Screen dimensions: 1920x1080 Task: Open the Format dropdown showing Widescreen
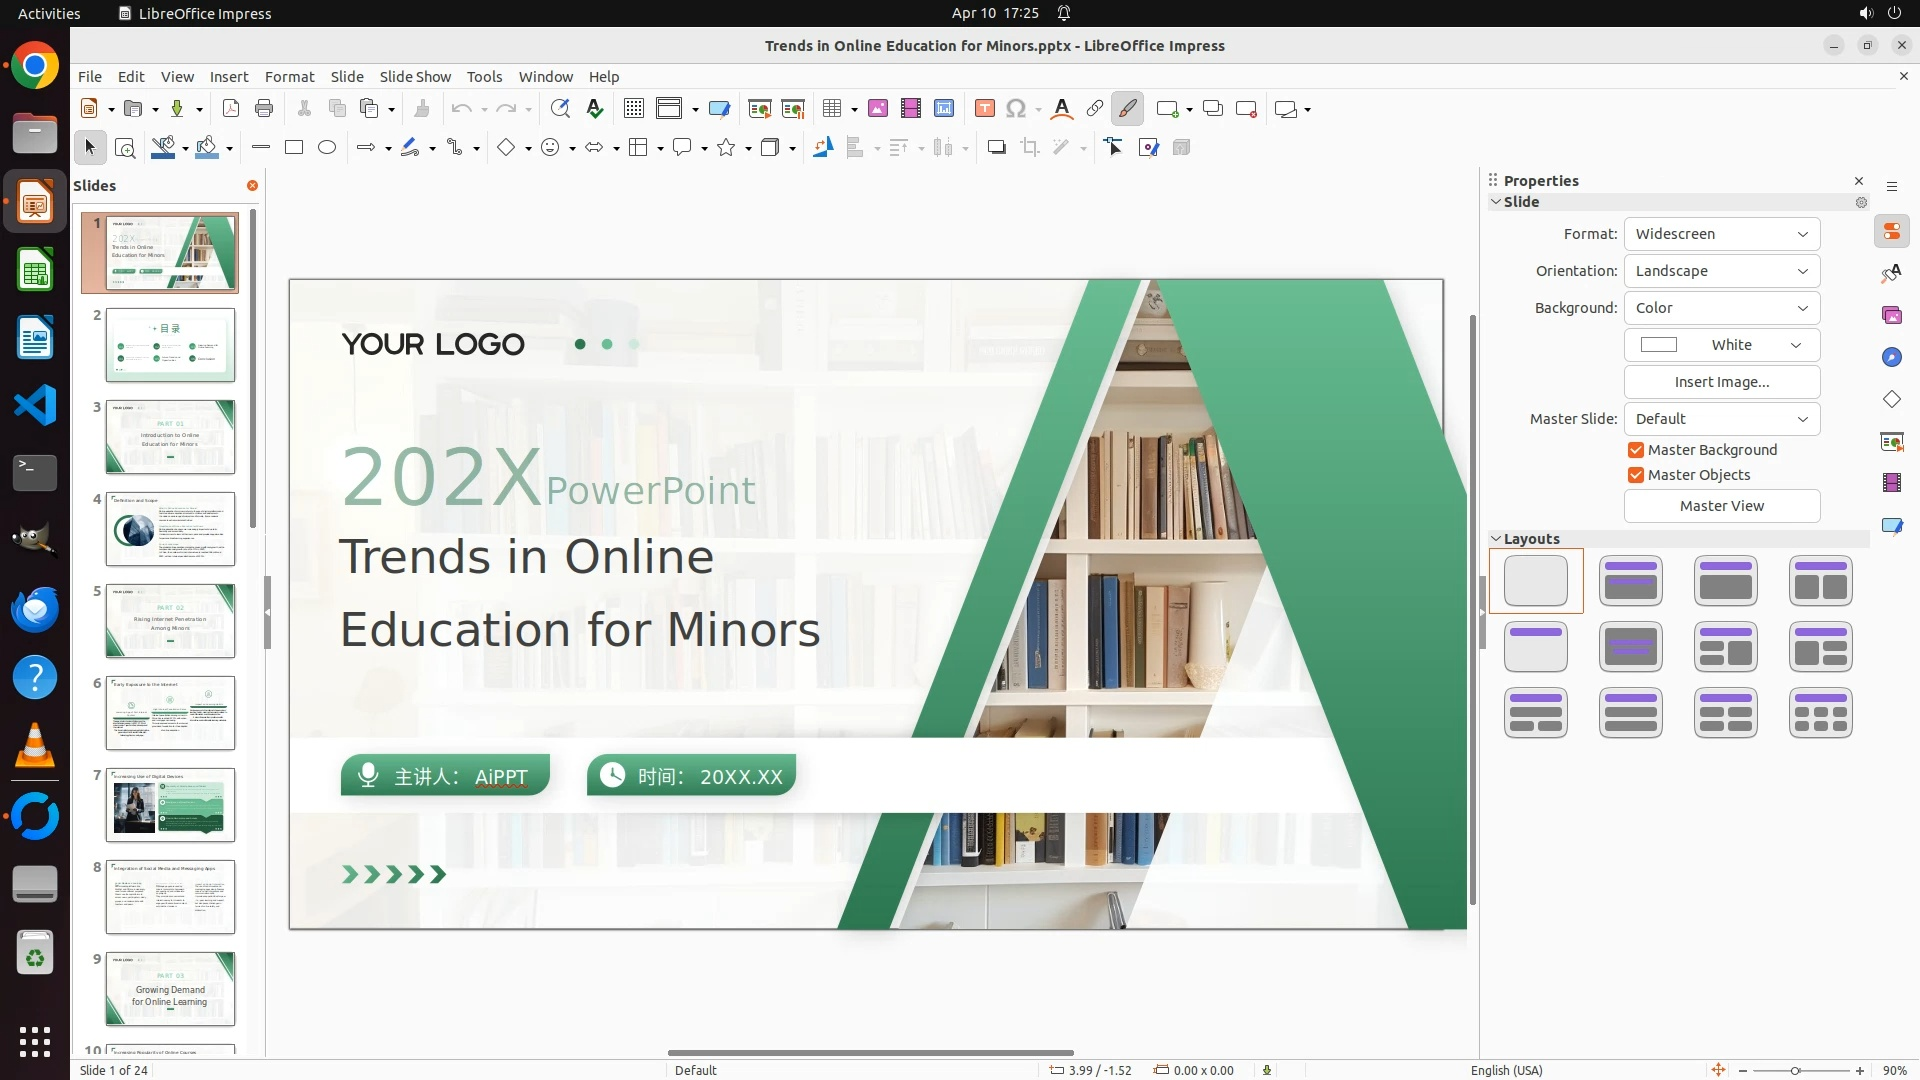point(1721,234)
